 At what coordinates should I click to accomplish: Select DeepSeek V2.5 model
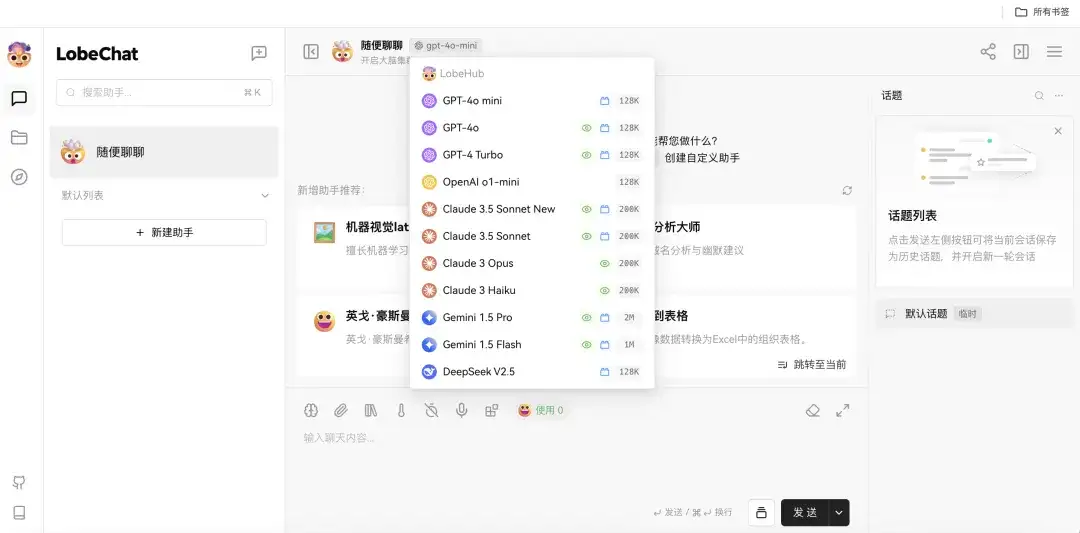[x=532, y=372]
